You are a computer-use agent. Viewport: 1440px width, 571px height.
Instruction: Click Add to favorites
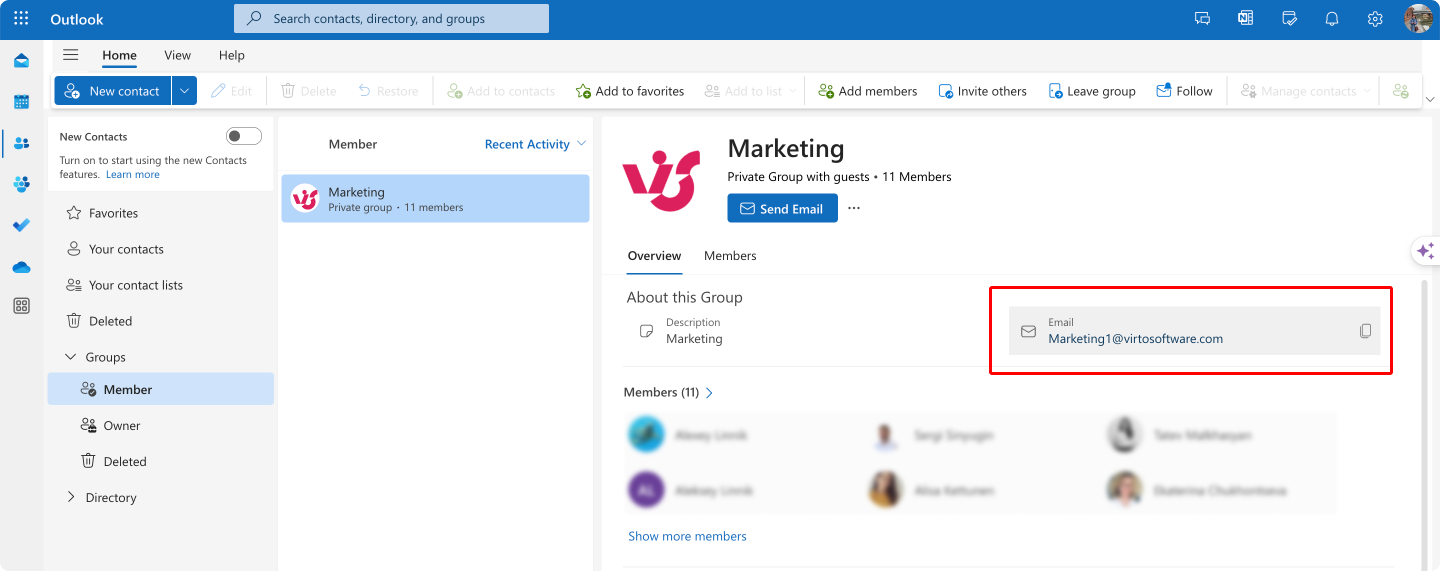pyautogui.click(x=630, y=91)
